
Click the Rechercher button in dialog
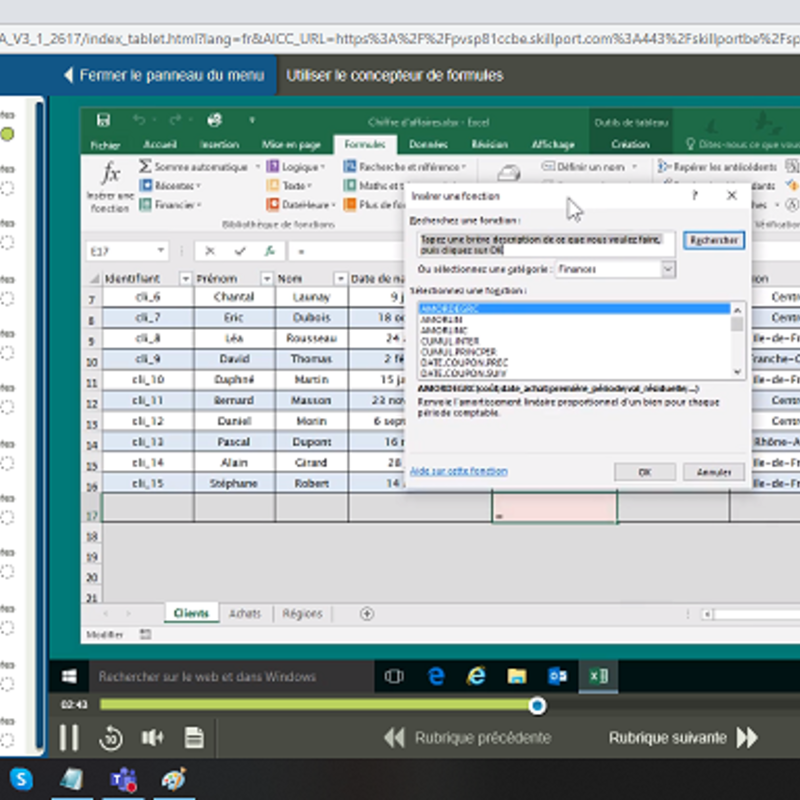(x=713, y=240)
